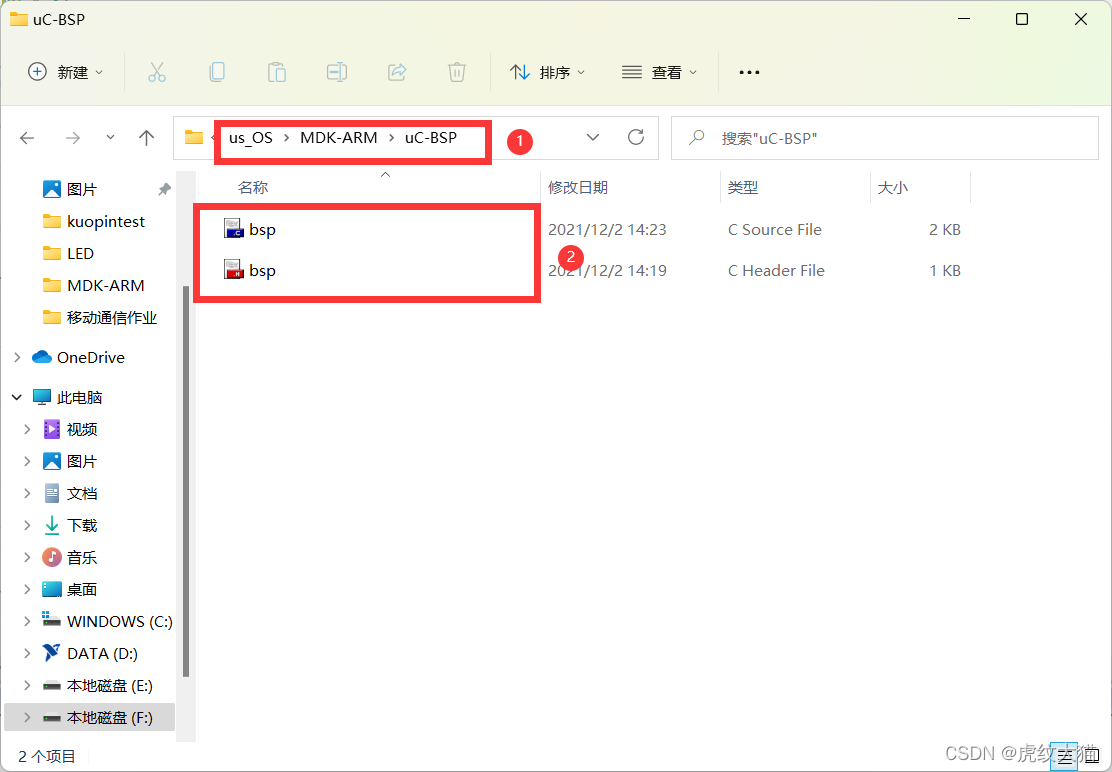This screenshot has height=772, width=1112.
Task: Click the Paste clipboard icon
Action: pos(277,72)
